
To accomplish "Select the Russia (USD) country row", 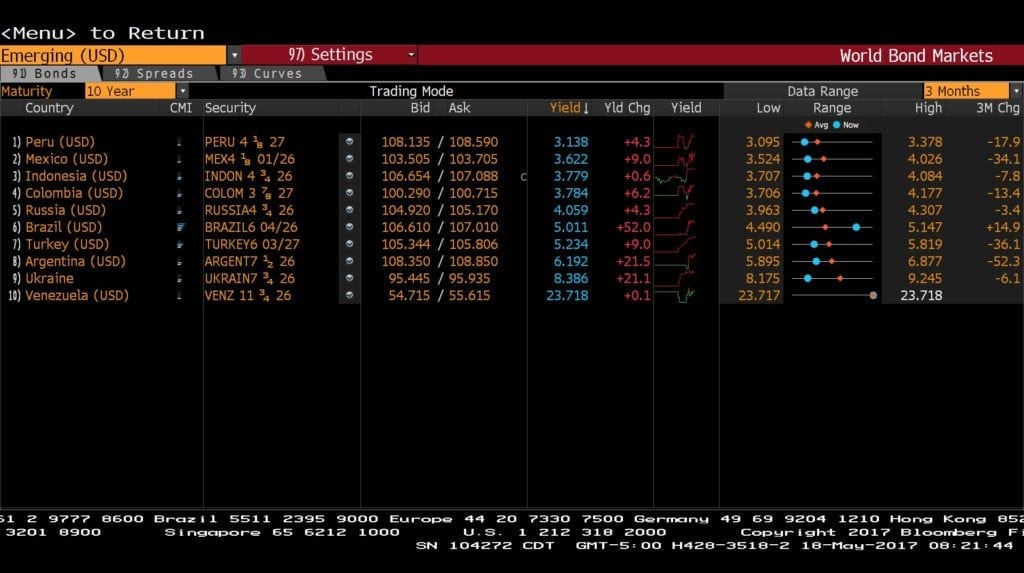I will point(65,210).
